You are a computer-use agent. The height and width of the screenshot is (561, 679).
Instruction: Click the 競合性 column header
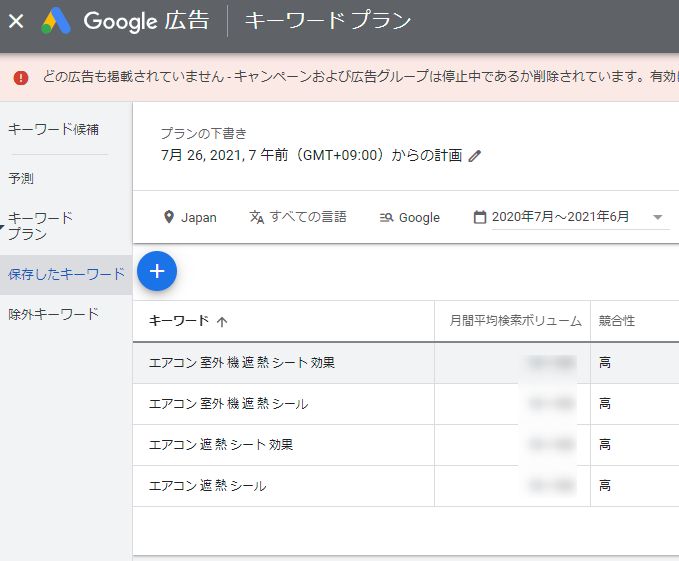pyautogui.click(x=617, y=321)
